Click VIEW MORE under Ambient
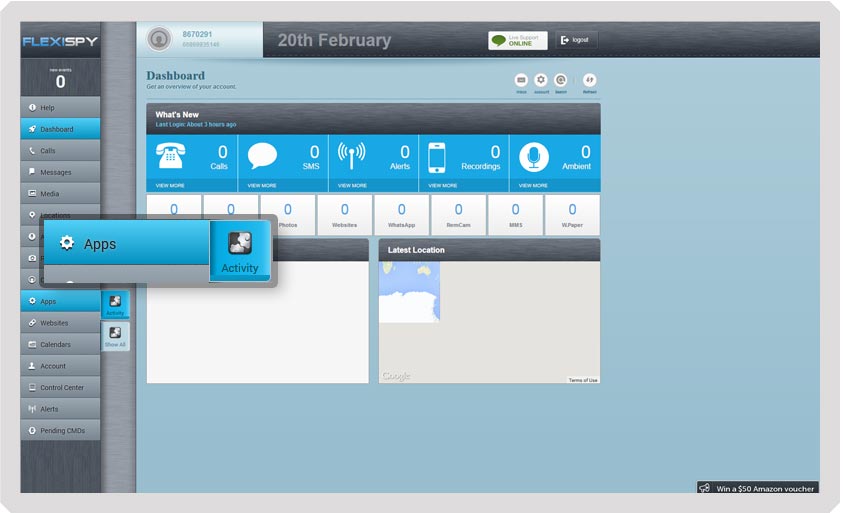Screen dimensions: 843x513 (533, 186)
